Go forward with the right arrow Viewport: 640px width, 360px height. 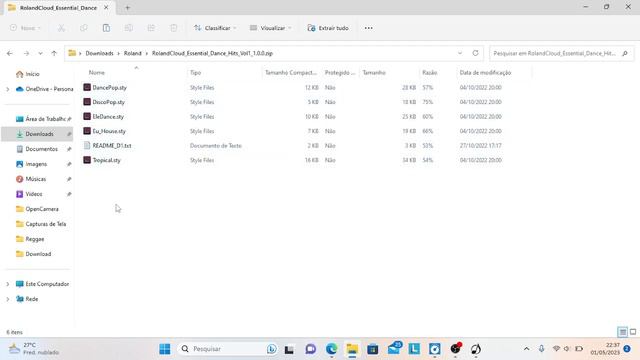pos(26,53)
